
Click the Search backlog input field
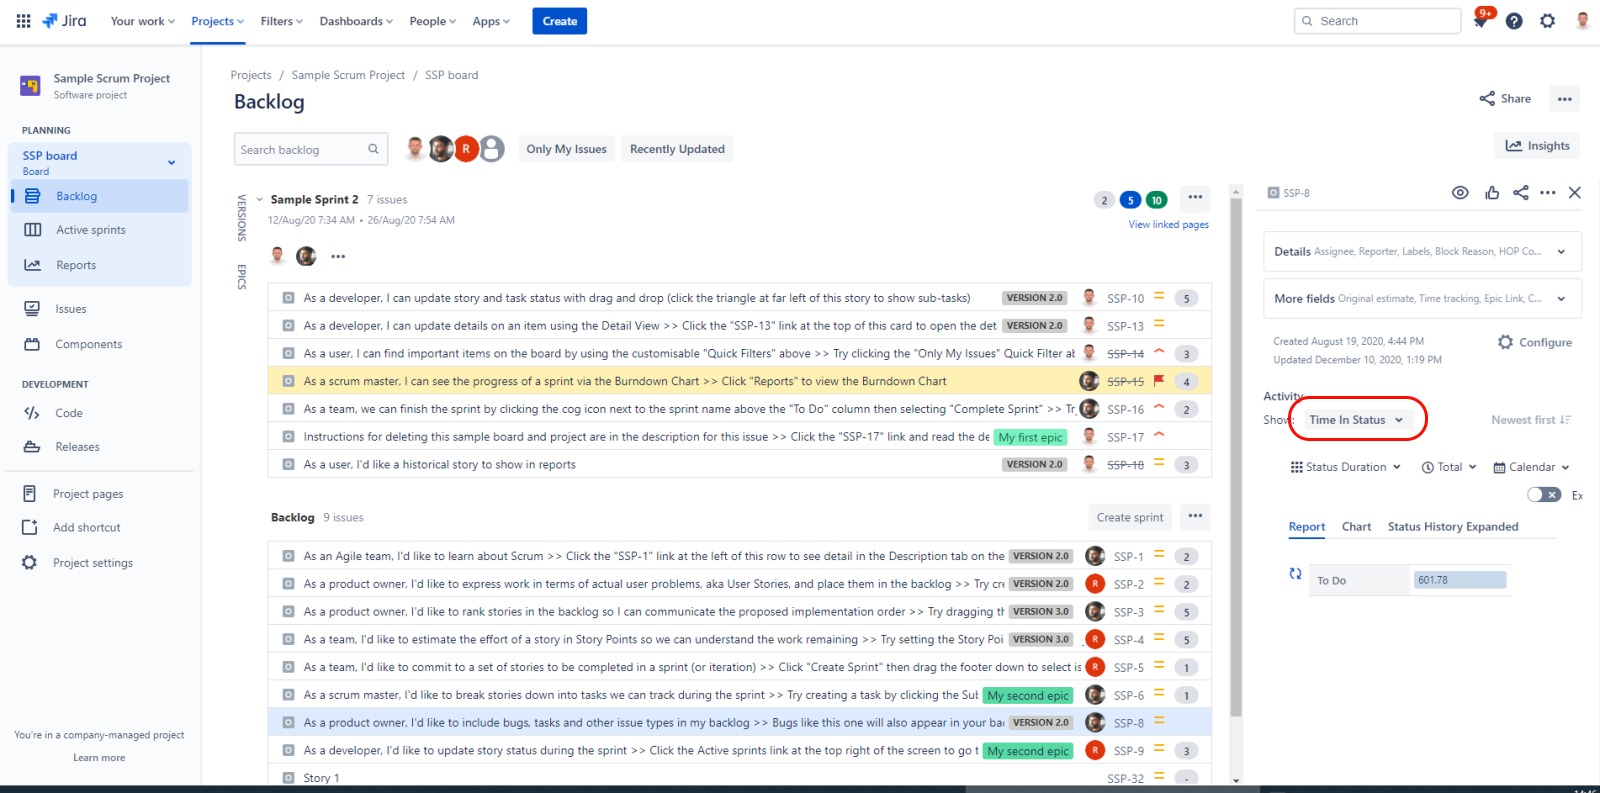(x=300, y=150)
